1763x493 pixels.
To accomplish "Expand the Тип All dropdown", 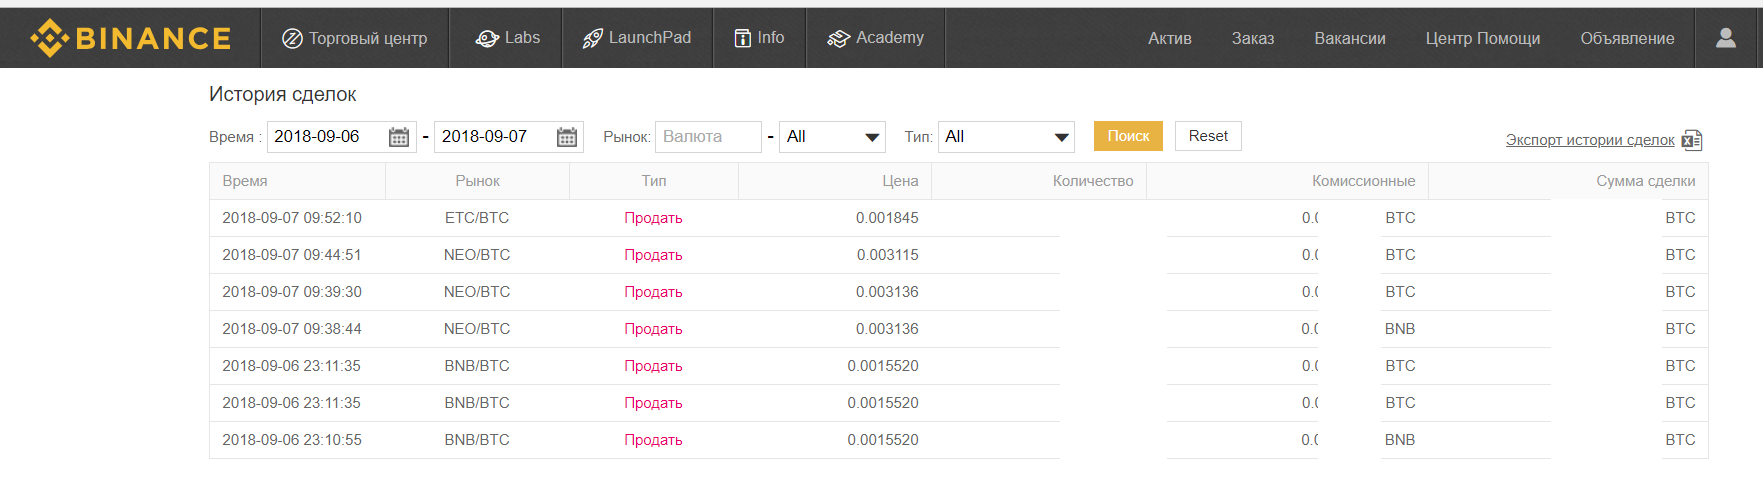I will pyautogui.click(x=1005, y=137).
